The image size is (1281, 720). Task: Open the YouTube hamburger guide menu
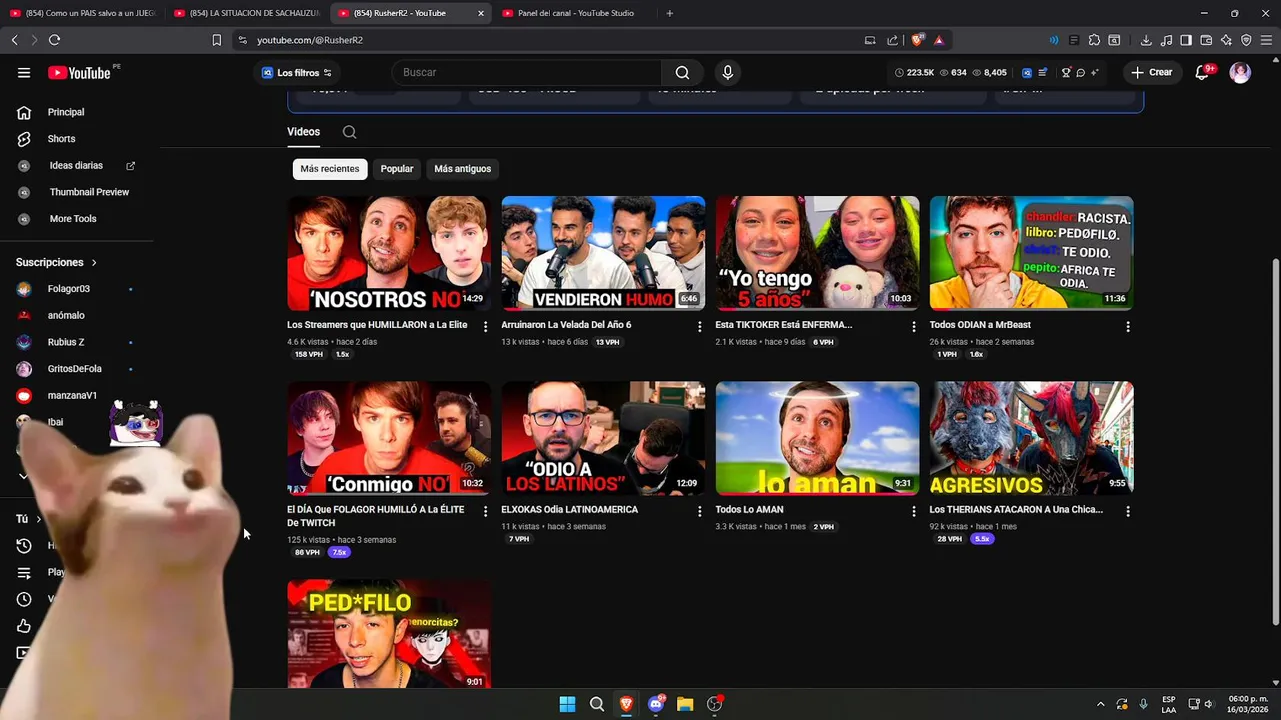pos(24,72)
